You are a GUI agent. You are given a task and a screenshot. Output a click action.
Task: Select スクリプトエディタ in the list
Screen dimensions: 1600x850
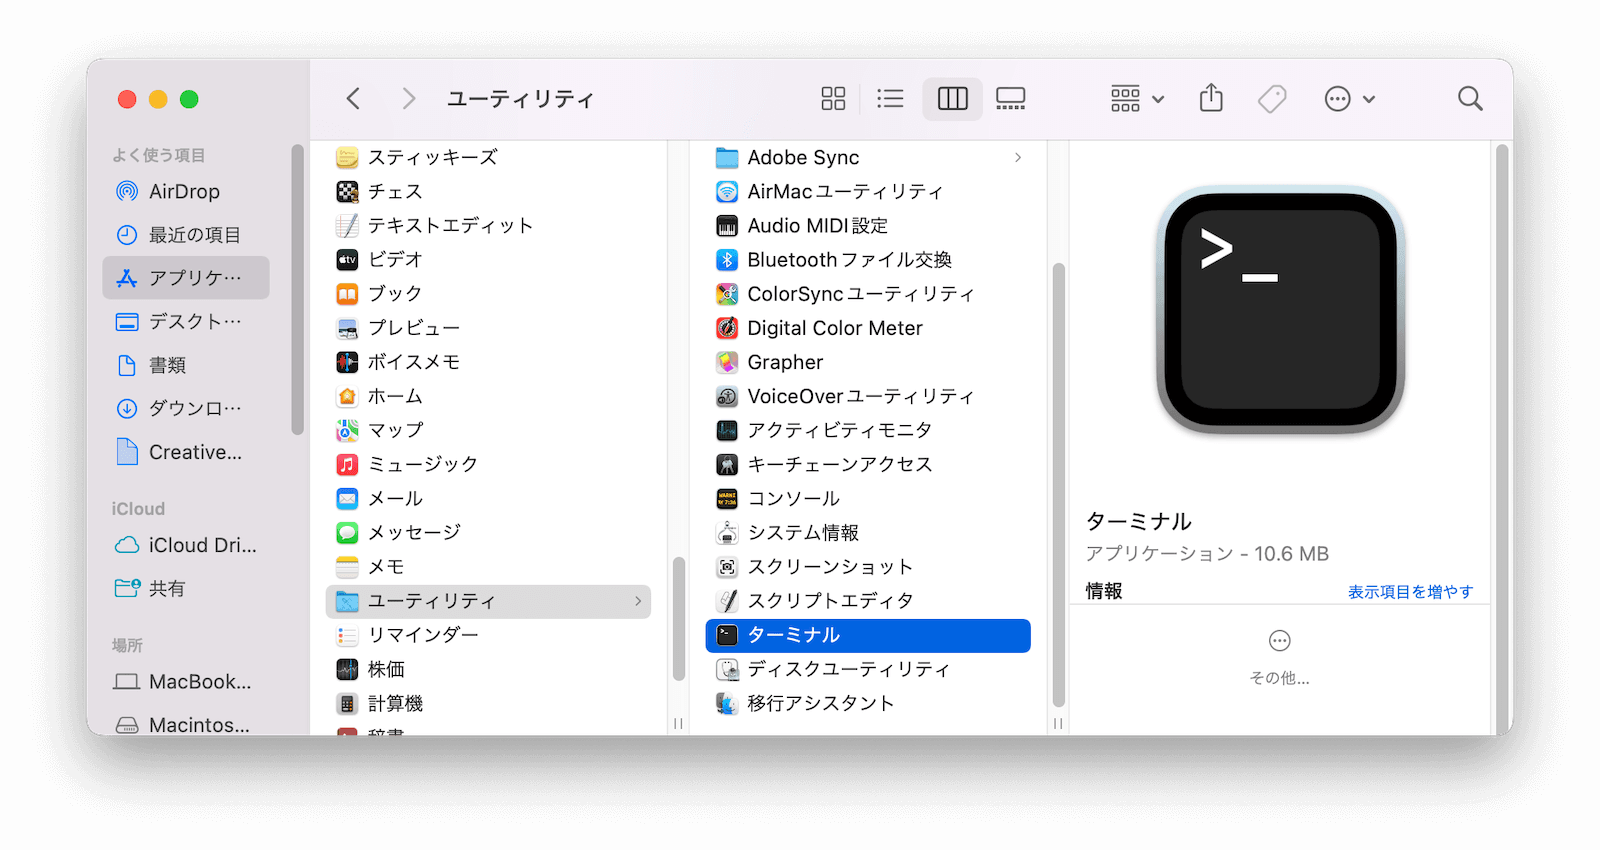point(868,601)
